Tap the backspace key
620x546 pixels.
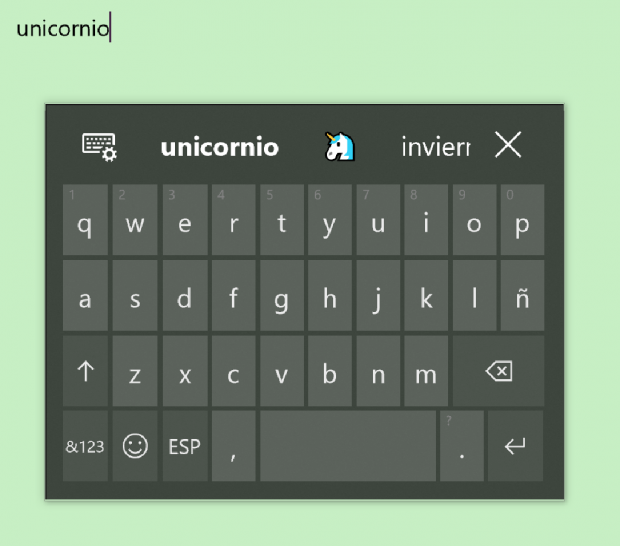(498, 371)
